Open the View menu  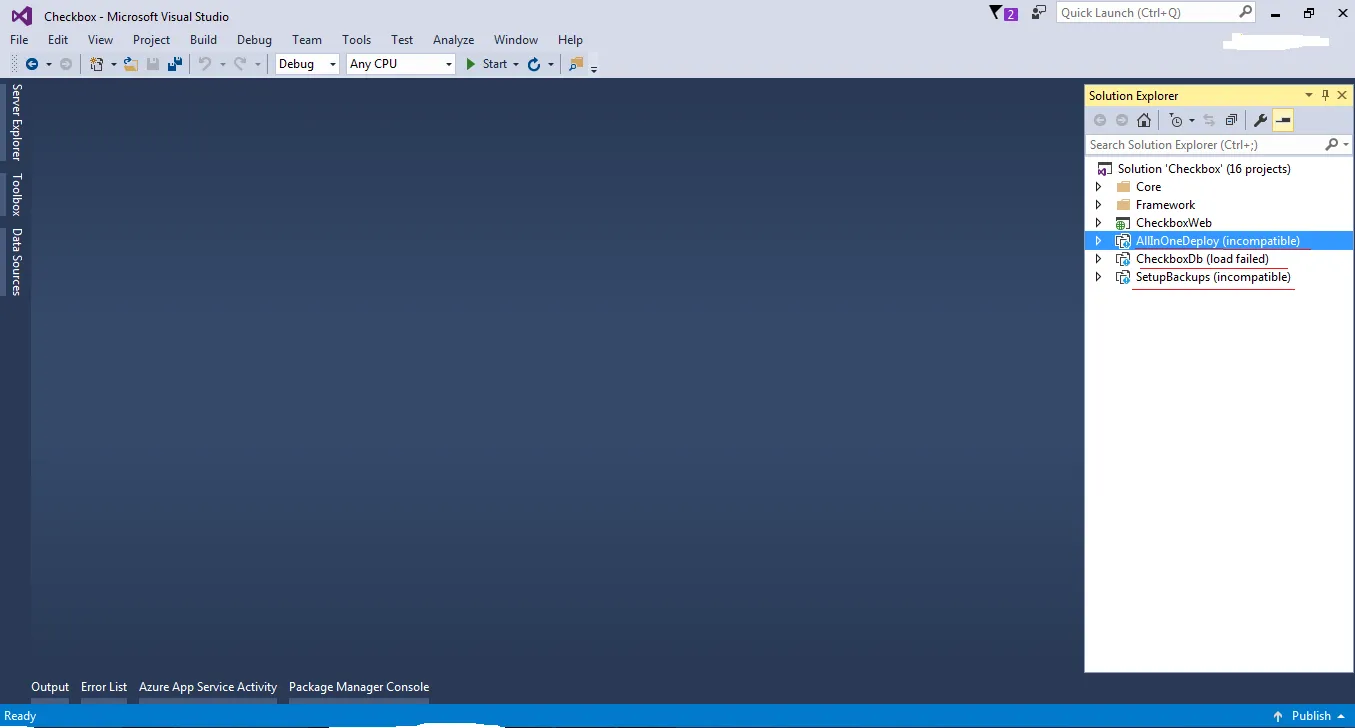tap(100, 40)
